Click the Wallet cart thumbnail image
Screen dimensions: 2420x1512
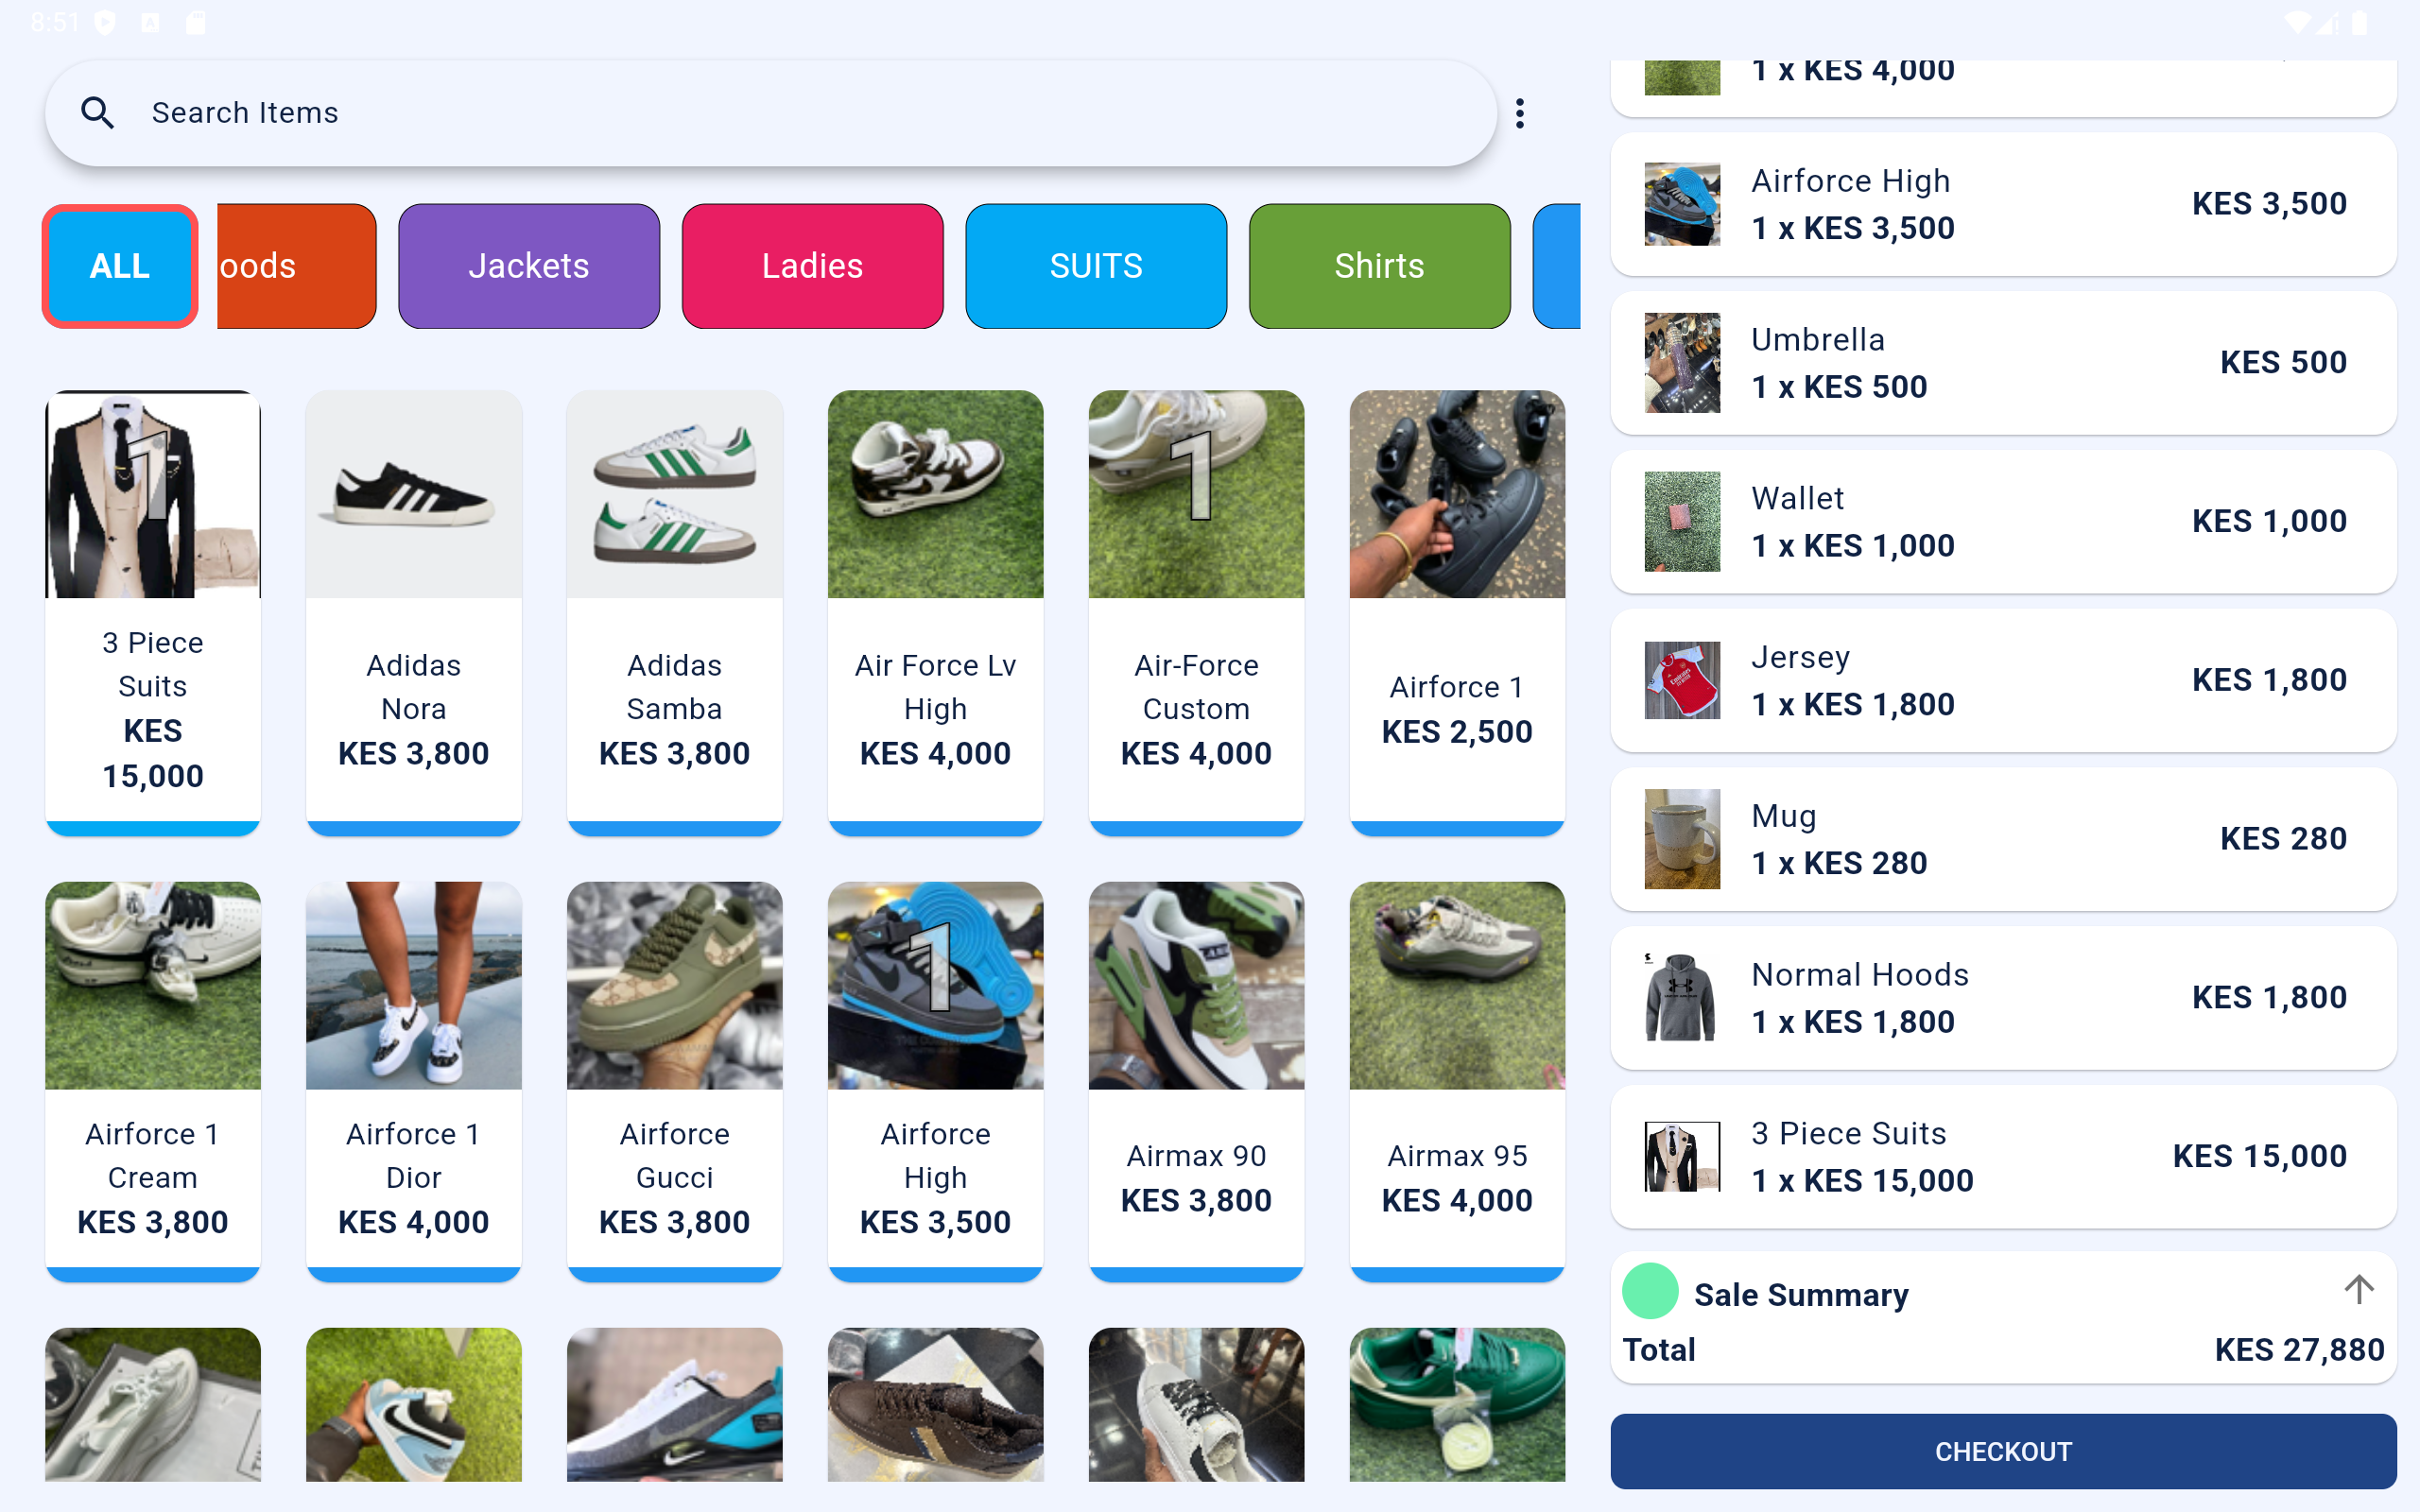coord(1682,522)
